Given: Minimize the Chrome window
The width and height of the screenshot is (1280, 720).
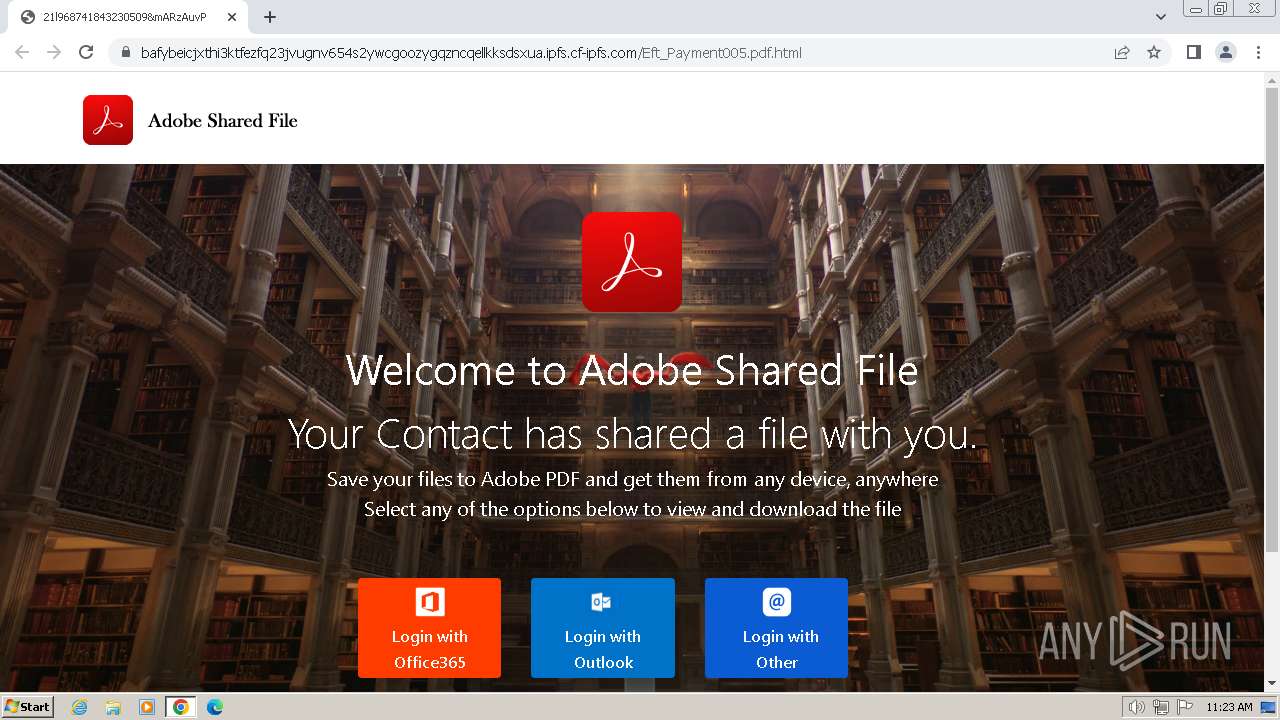Looking at the screenshot, I should [1195, 9].
